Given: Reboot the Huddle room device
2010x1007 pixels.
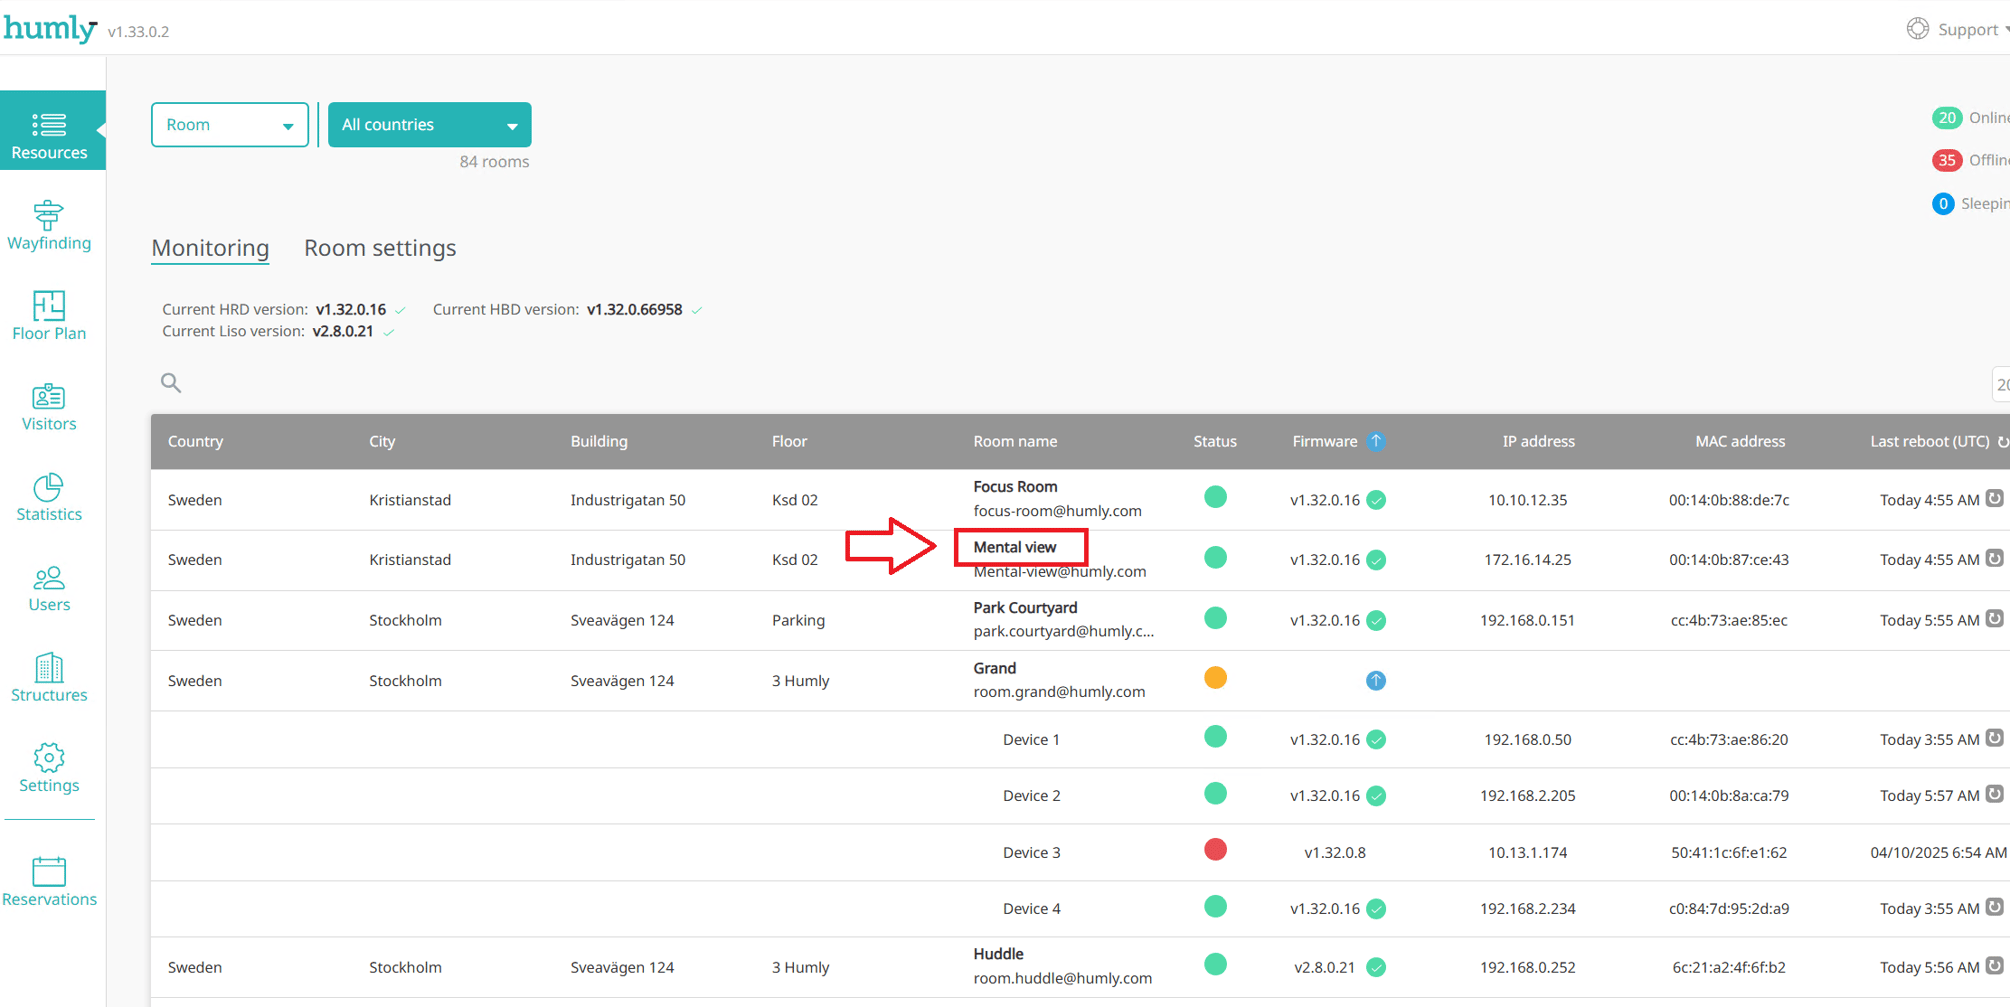Looking at the screenshot, I should 1994,966.
